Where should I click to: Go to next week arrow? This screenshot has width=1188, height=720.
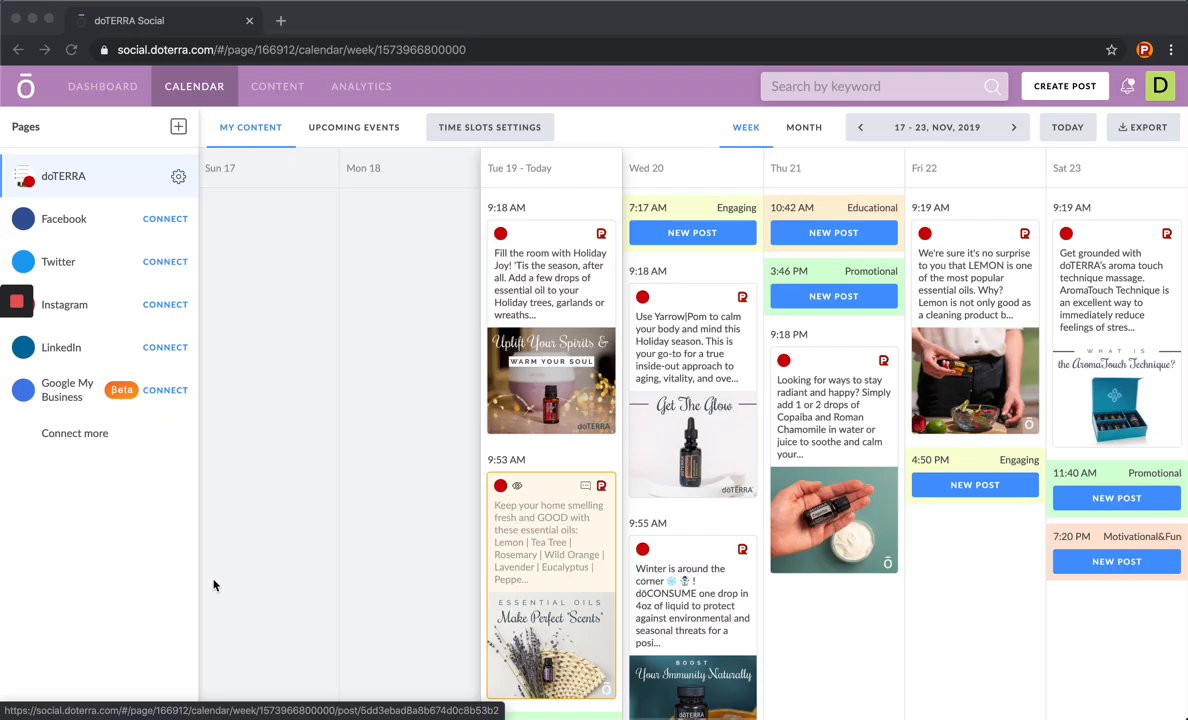pos(1014,127)
